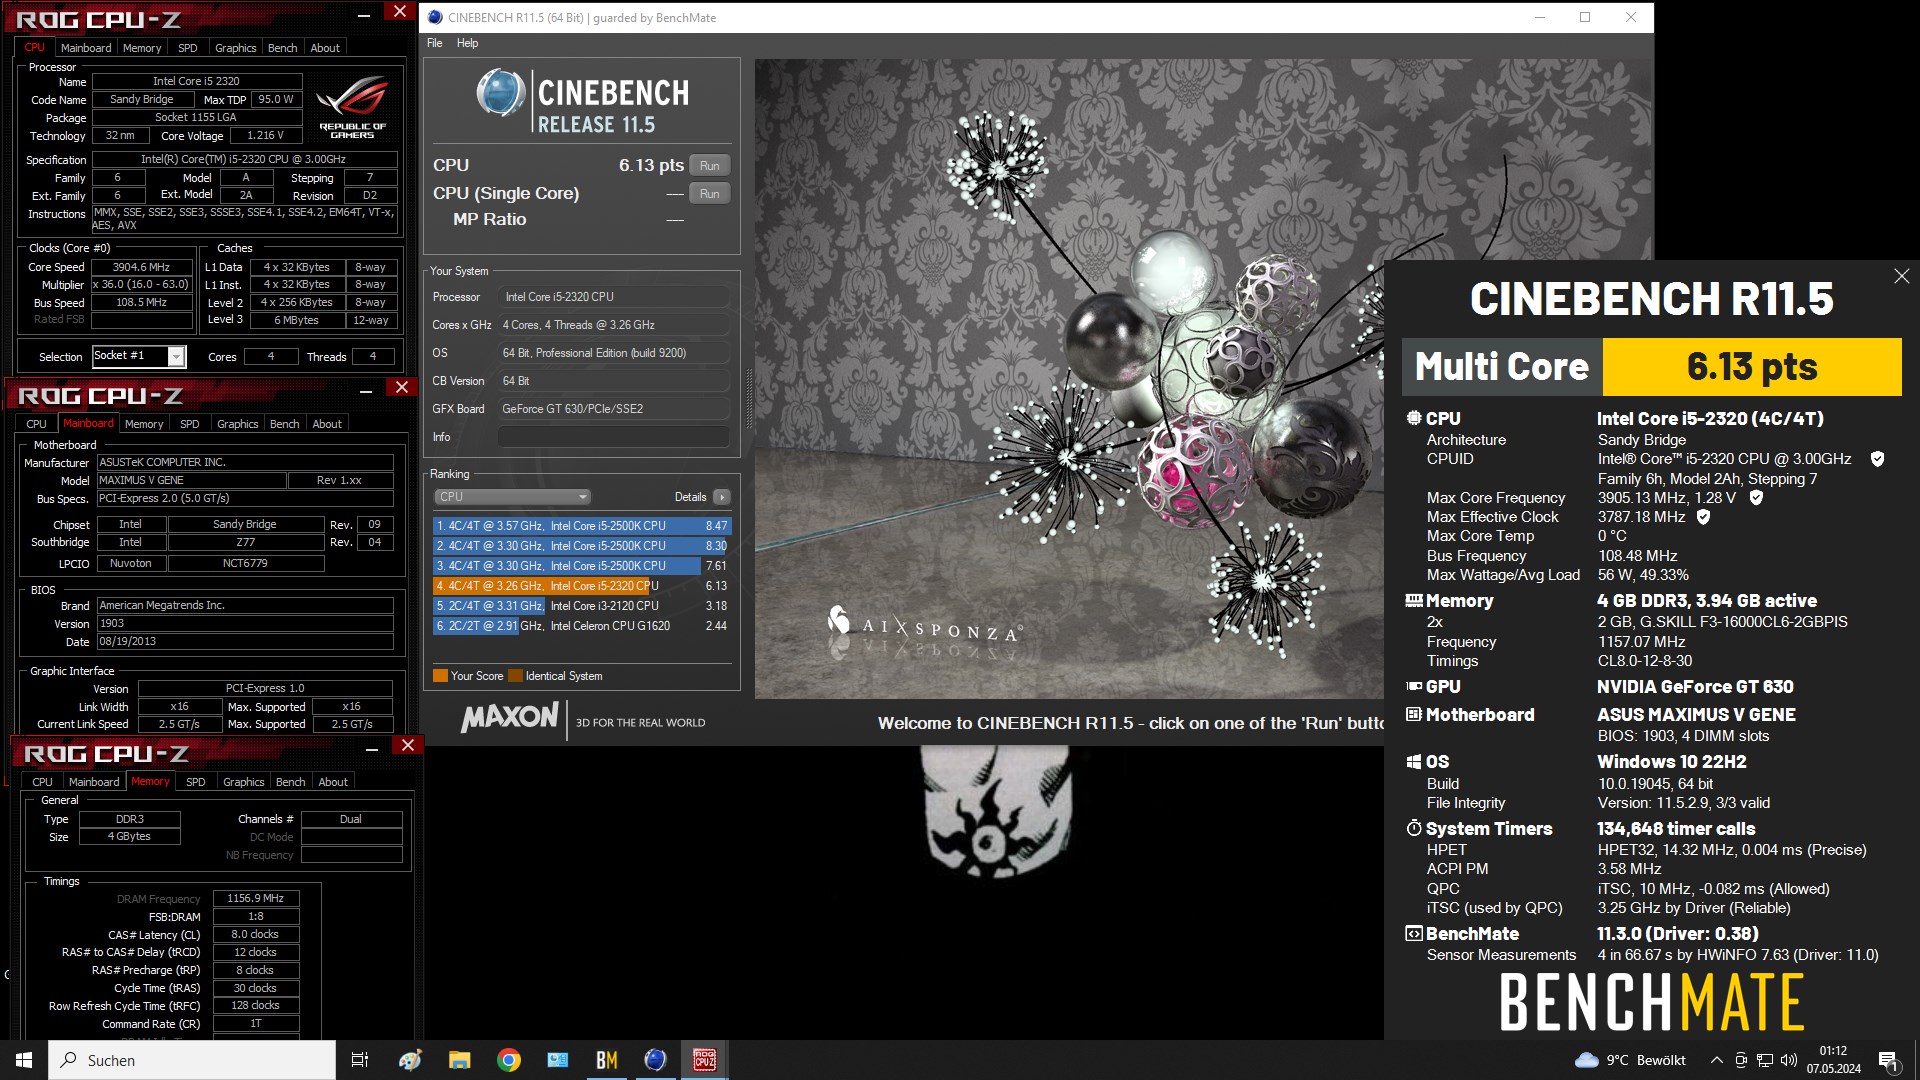The height and width of the screenshot is (1080, 1920).
Task: Click the BenchMate CPU section chip icon
Action: coord(1413,418)
